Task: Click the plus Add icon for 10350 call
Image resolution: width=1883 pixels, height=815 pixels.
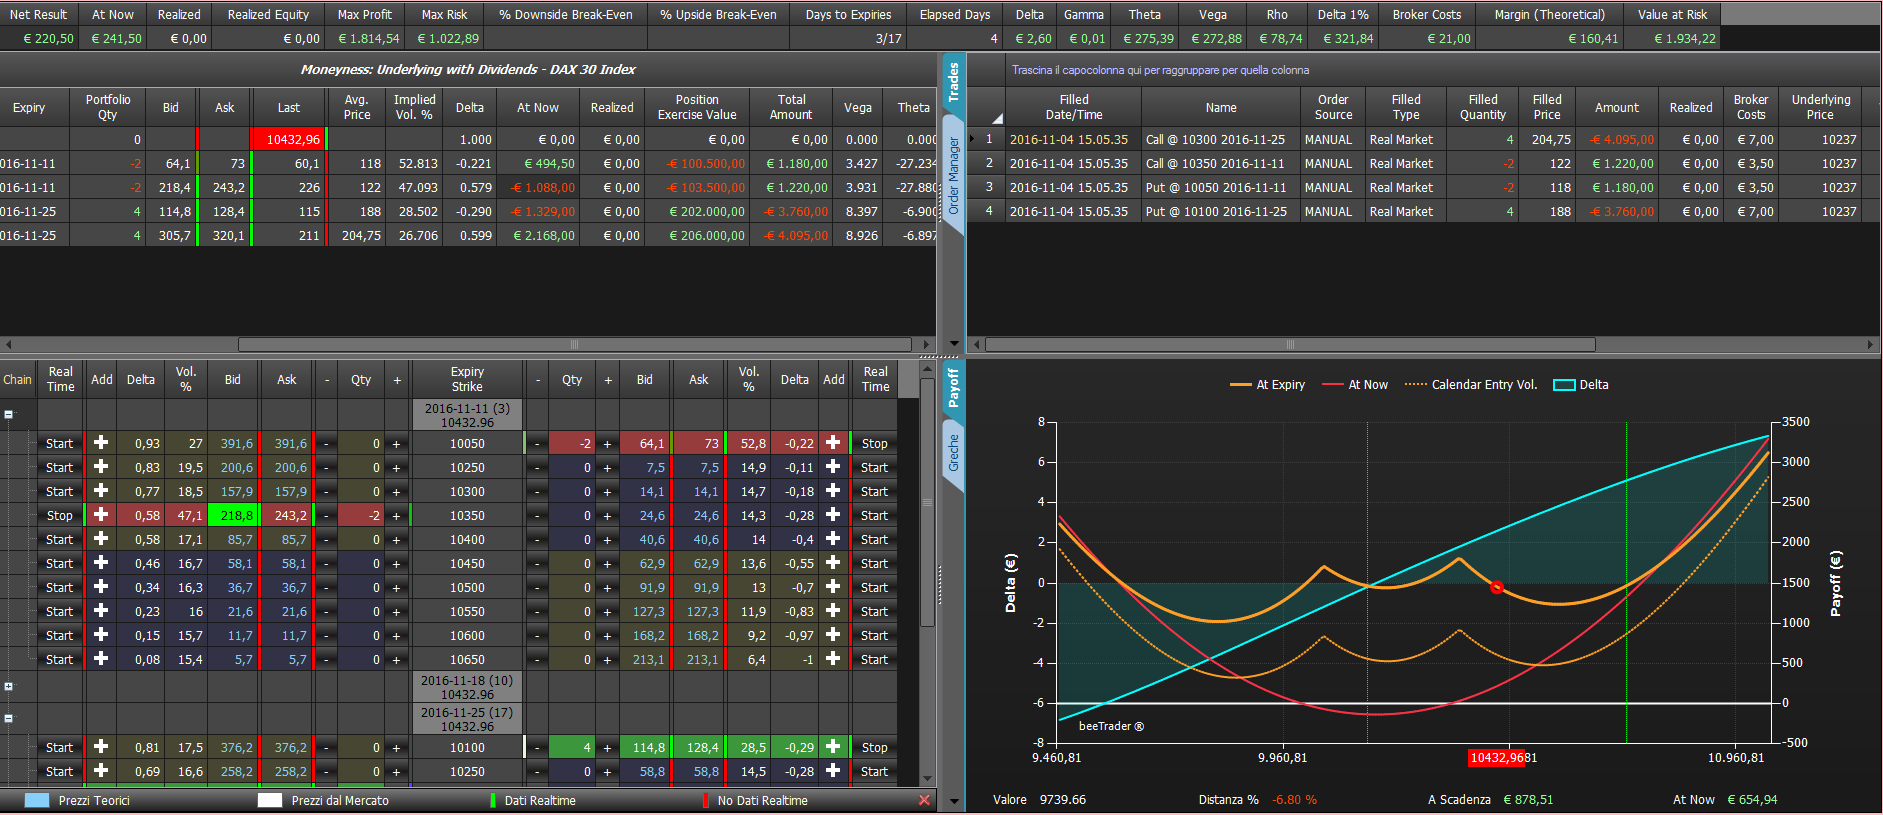Action: pos(101,515)
